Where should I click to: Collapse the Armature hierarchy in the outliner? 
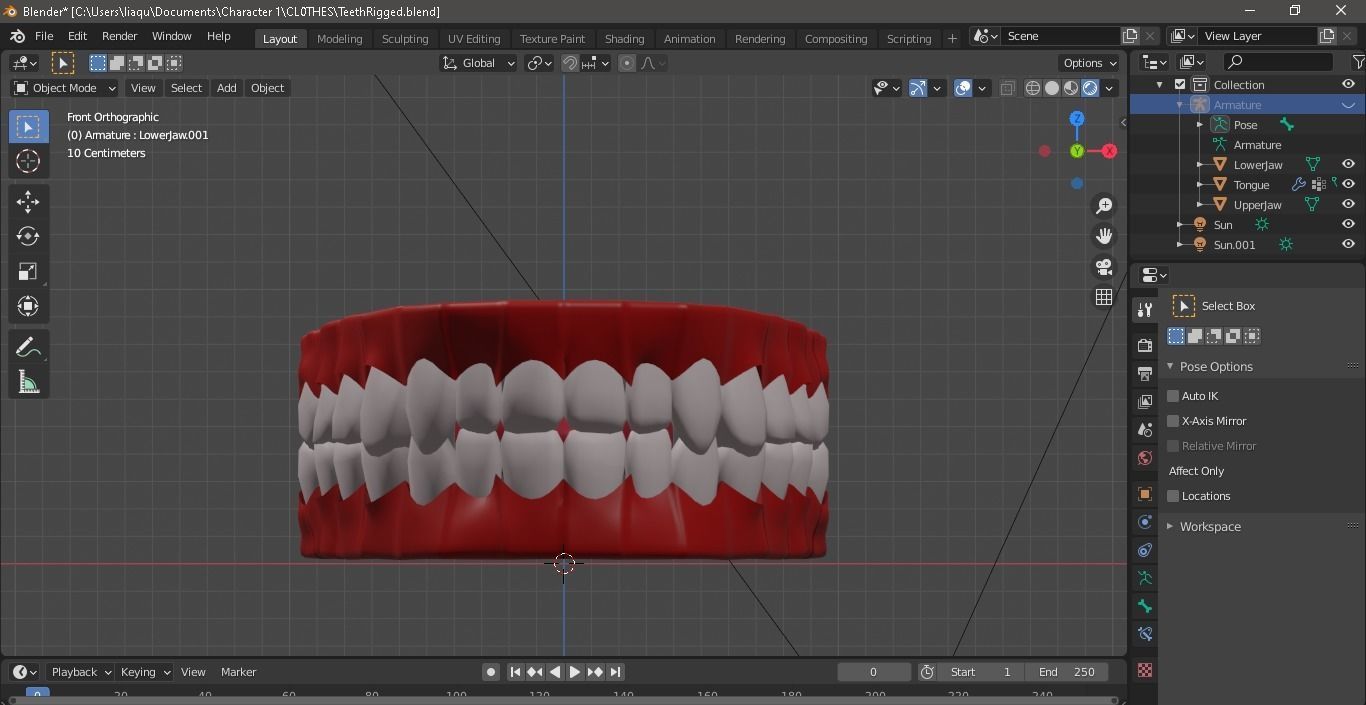pos(1180,104)
